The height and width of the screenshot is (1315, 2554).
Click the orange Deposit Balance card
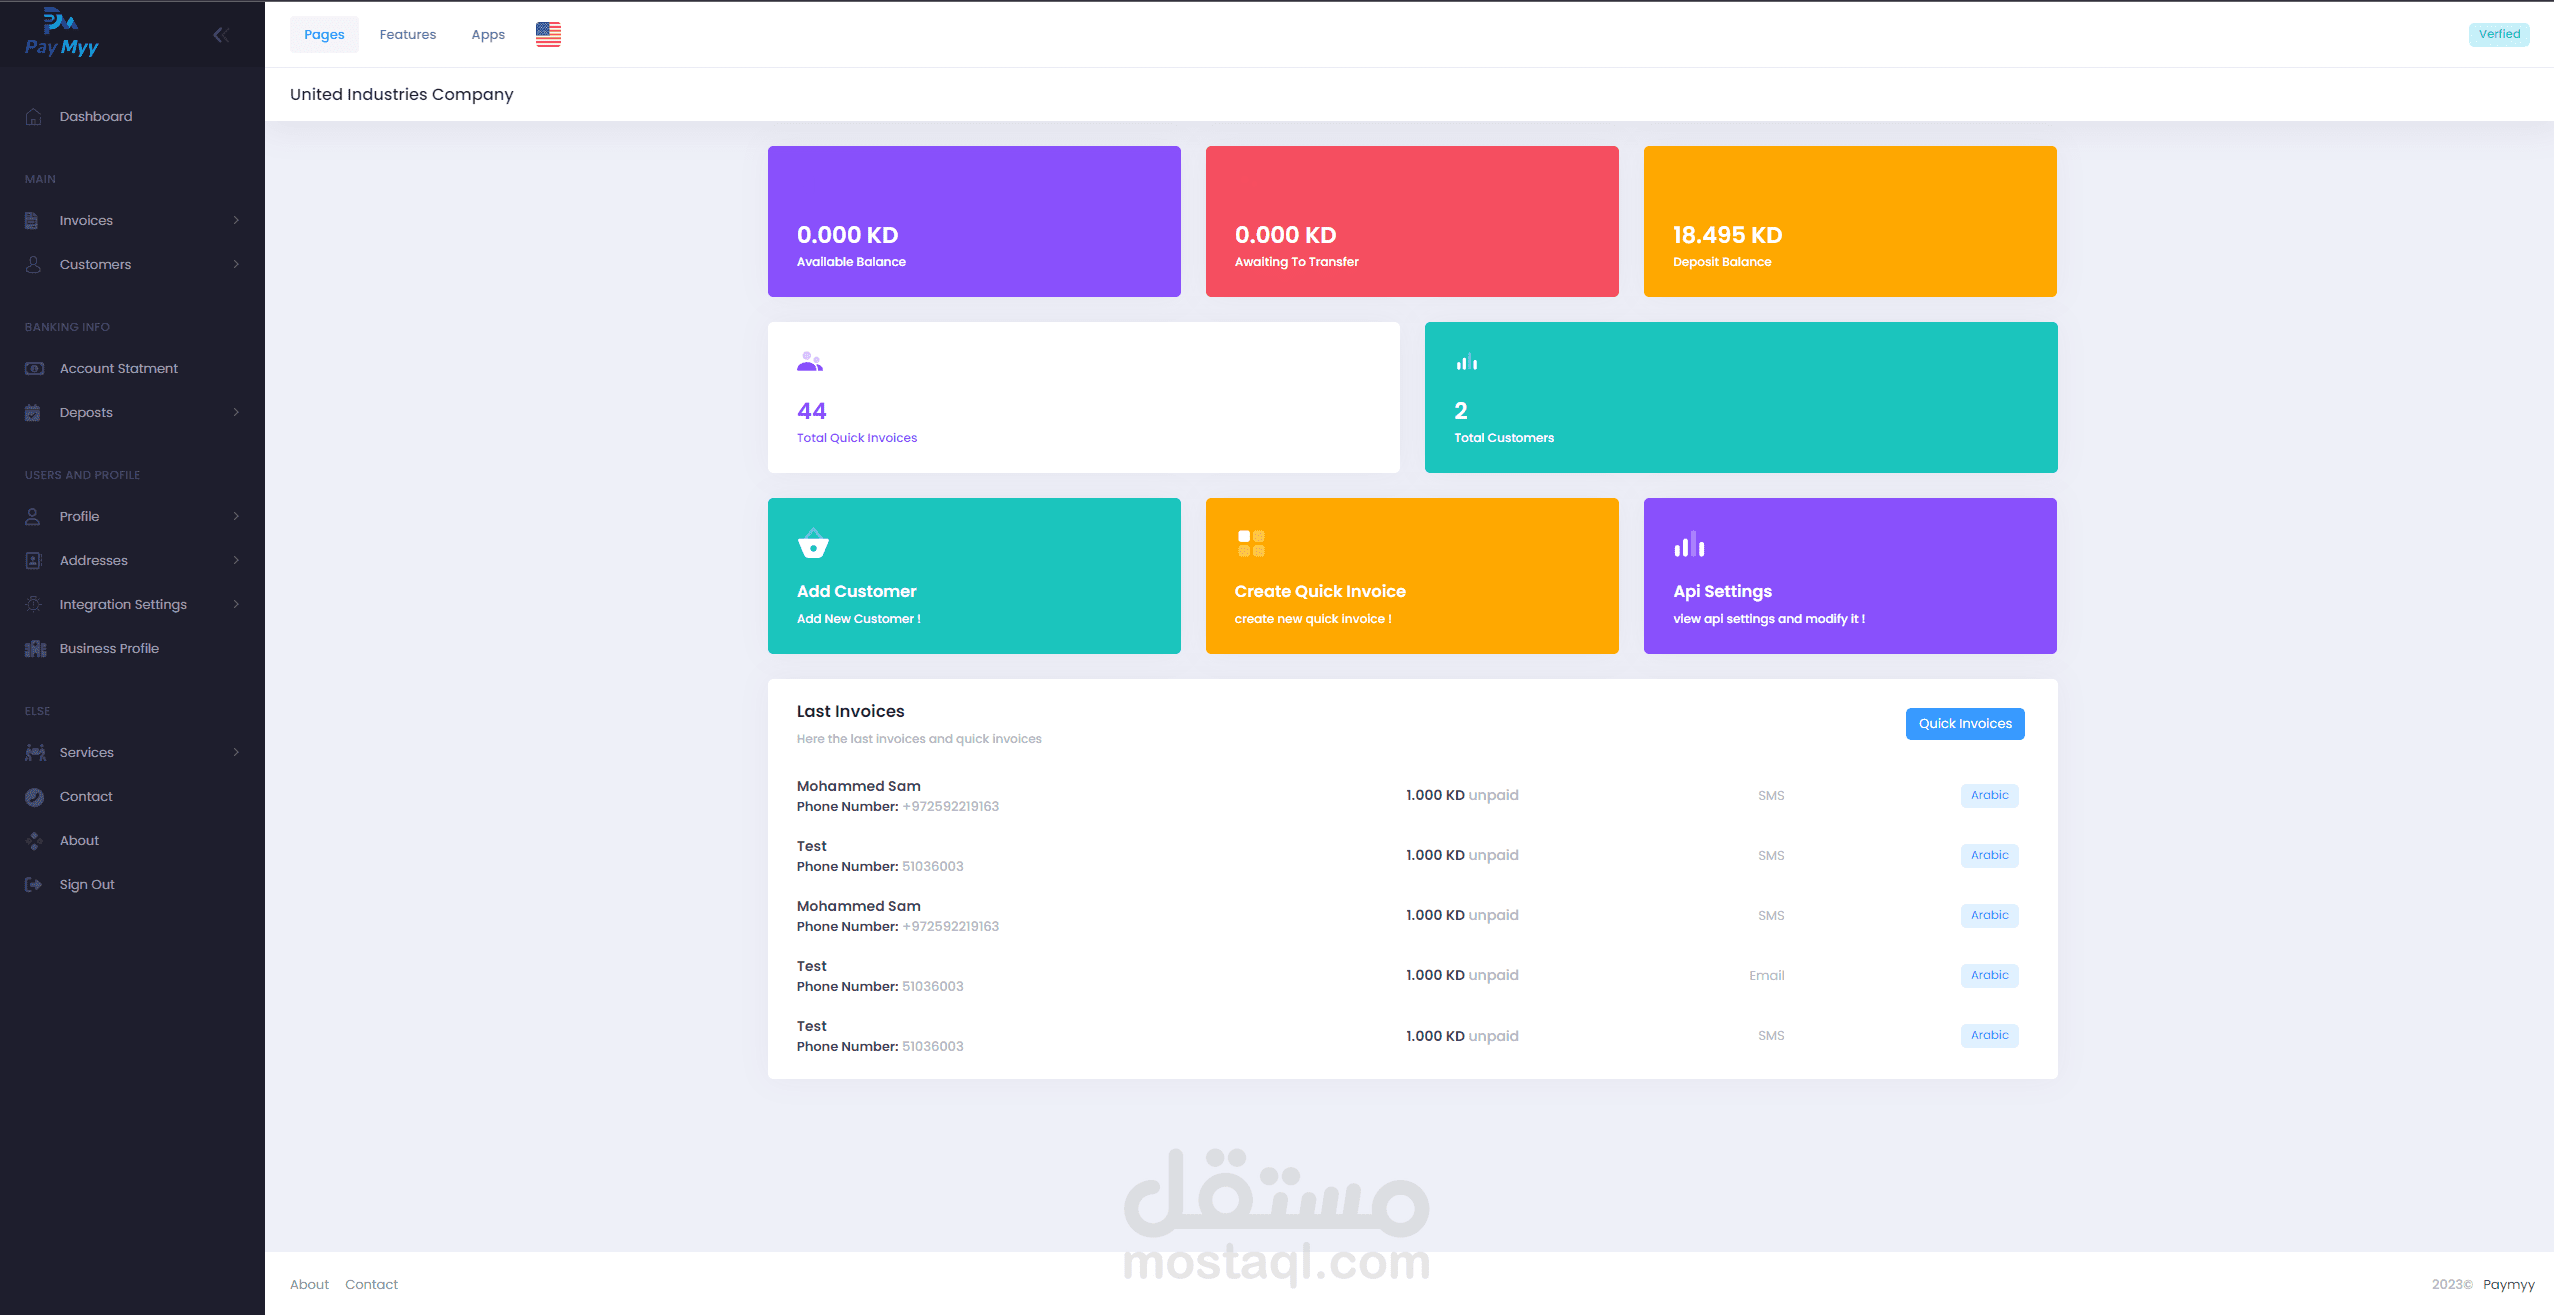[1849, 222]
